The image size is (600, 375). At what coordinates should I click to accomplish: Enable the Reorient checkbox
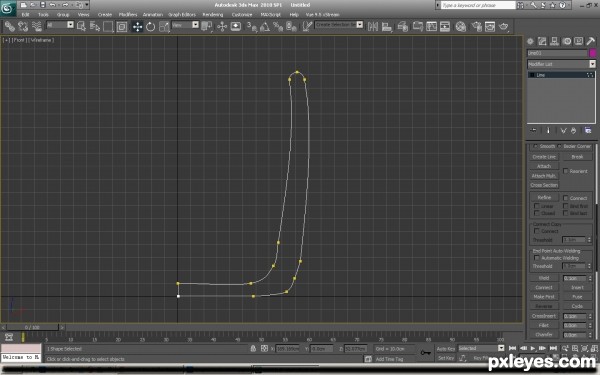[566, 171]
